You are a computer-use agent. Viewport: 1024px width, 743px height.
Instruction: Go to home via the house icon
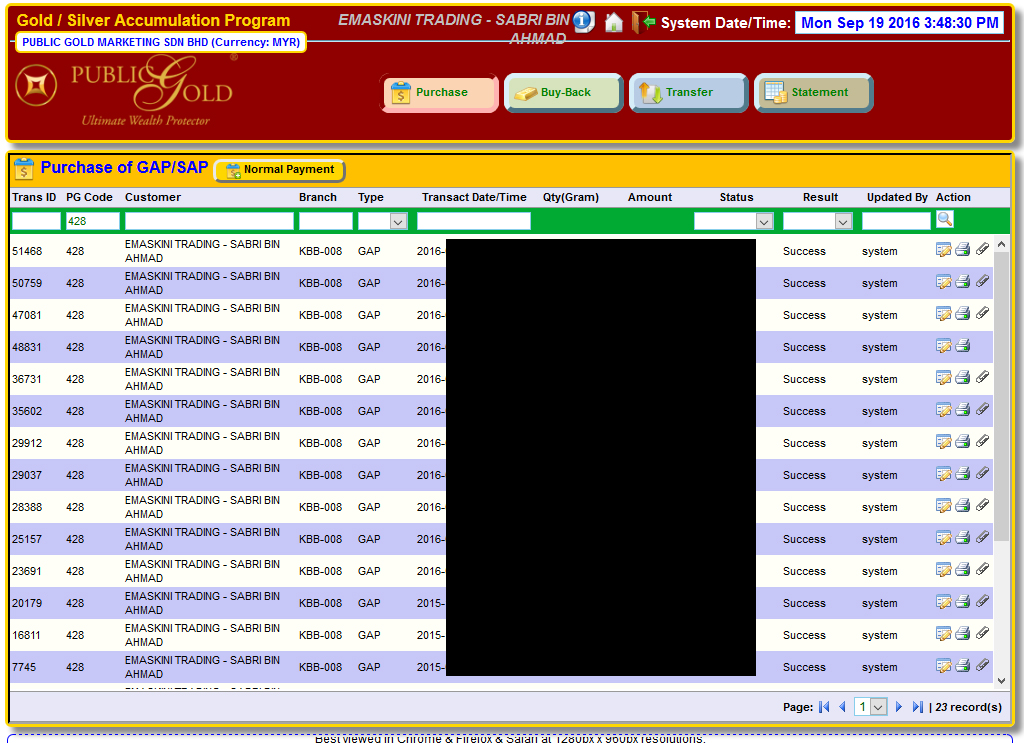[x=613, y=22]
